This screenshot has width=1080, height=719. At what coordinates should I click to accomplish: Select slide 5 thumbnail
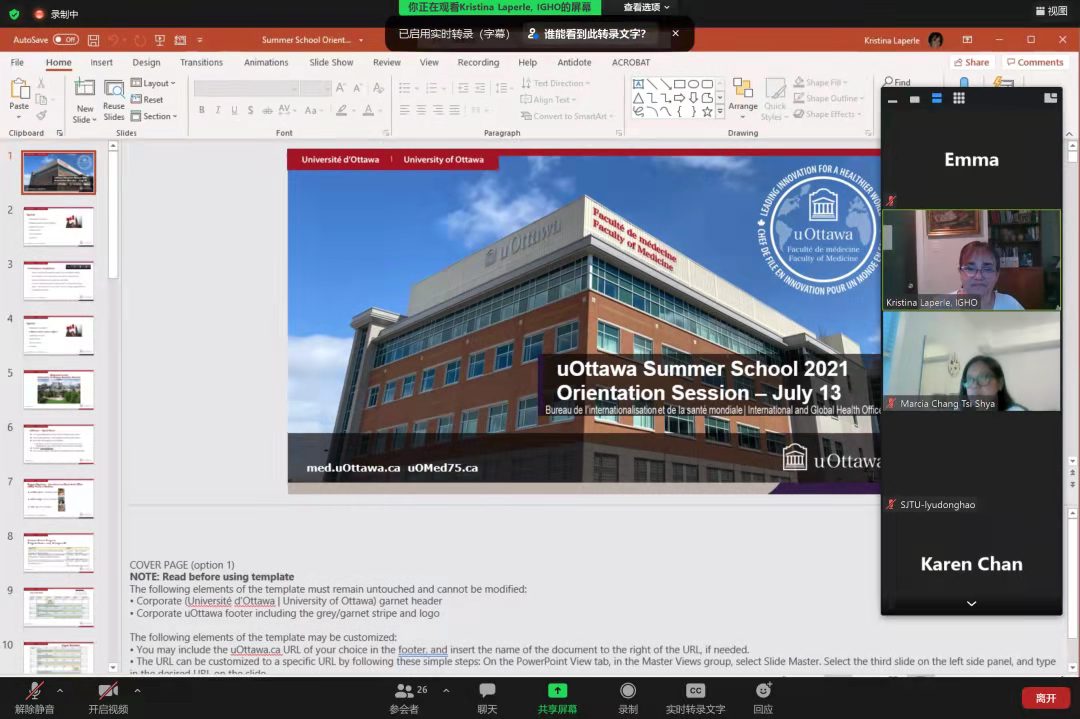point(59,390)
